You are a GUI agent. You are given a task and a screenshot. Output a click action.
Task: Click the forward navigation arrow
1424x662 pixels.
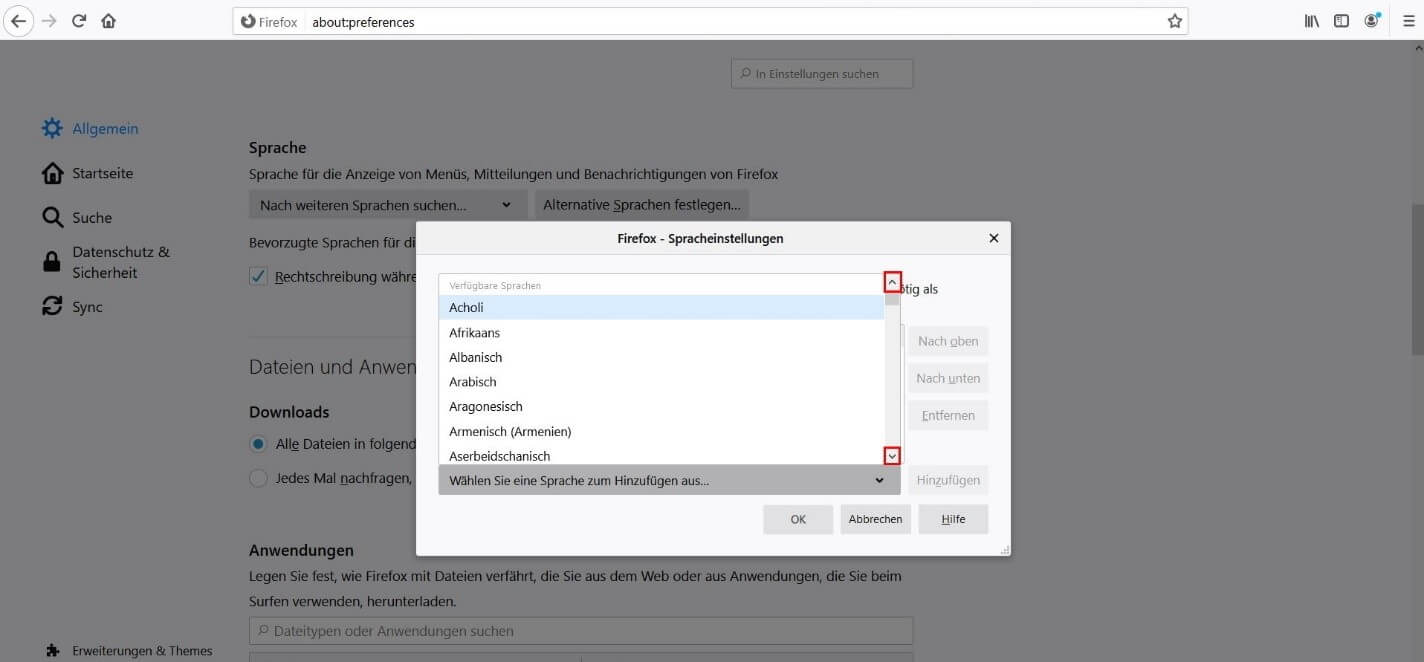pyautogui.click(x=50, y=21)
